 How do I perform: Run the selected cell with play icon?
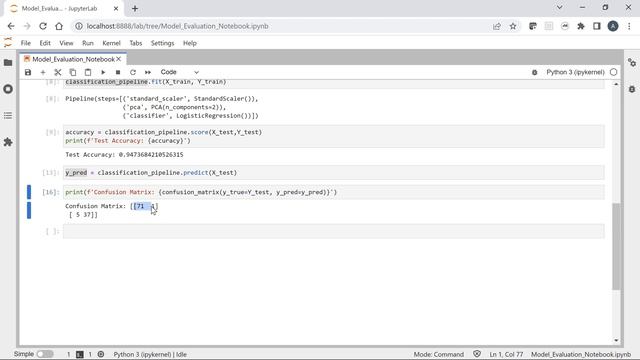pyautogui.click(x=103, y=72)
